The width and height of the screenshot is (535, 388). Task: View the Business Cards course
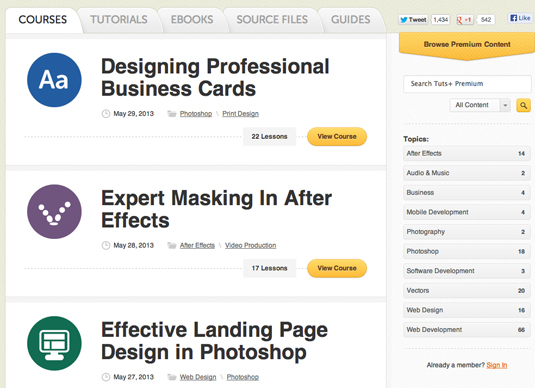point(337,136)
